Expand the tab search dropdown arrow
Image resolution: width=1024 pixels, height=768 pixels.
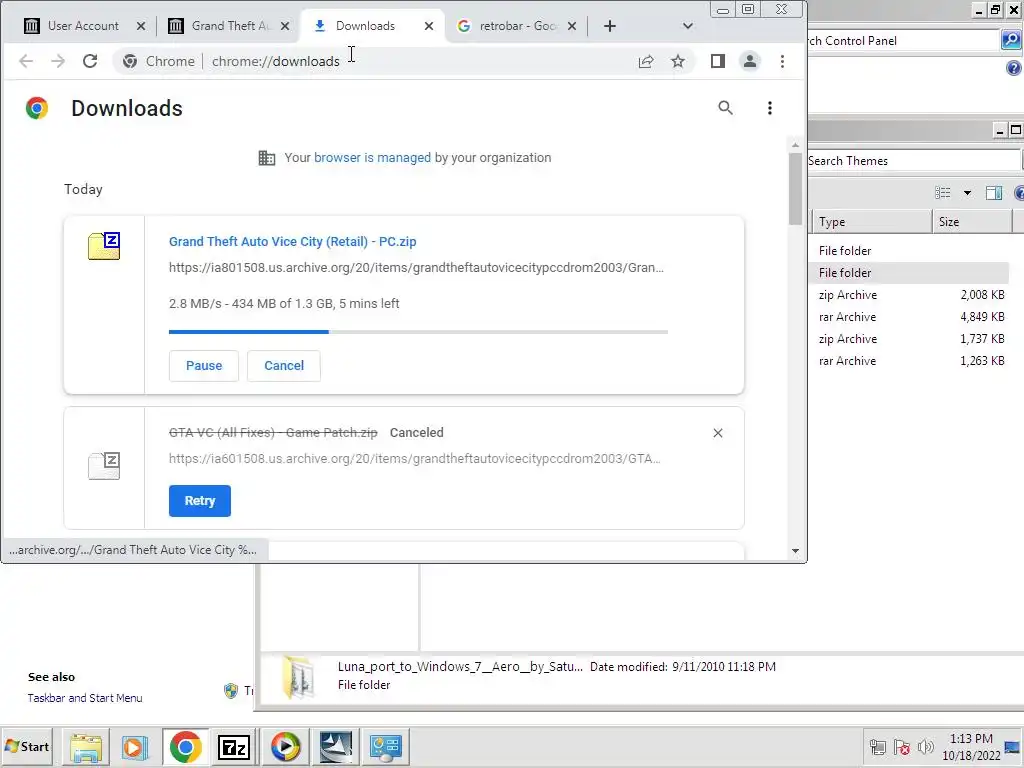point(687,26)
